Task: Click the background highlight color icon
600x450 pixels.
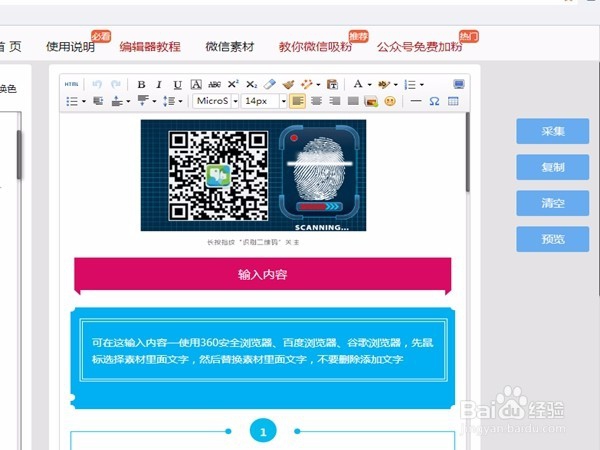Action: pos(384,85)
